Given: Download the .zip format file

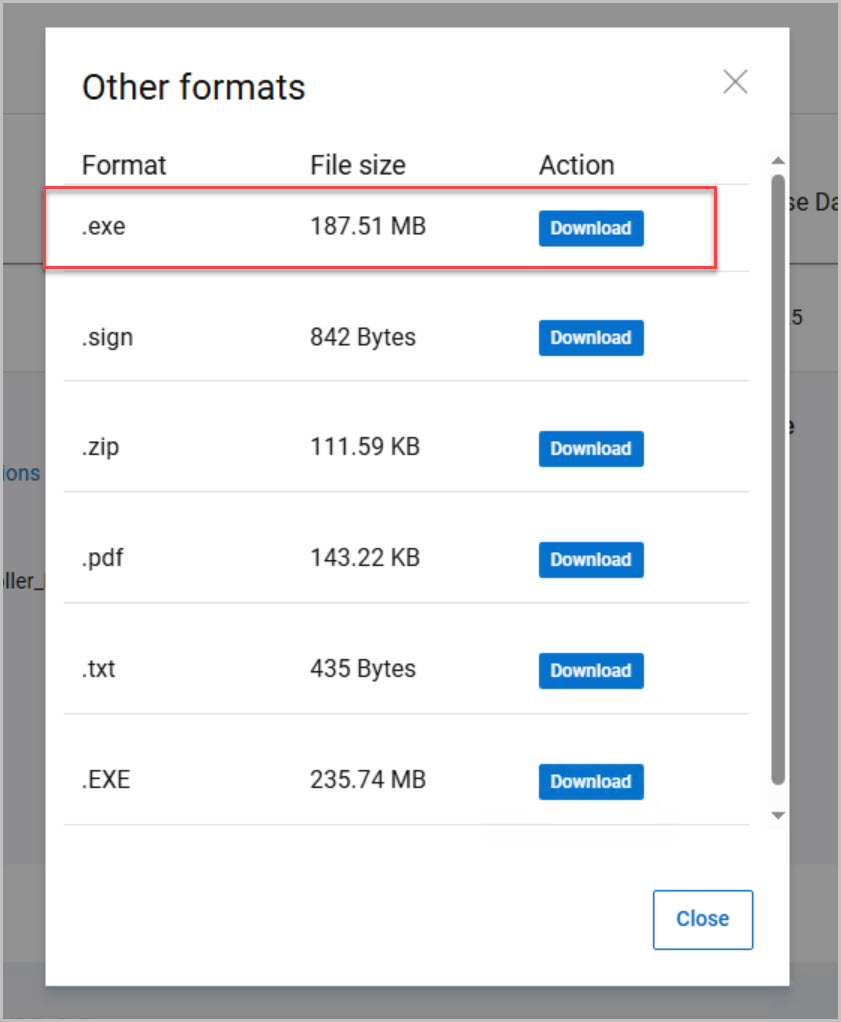Looking at the screenshot, I should click(591, 449).
